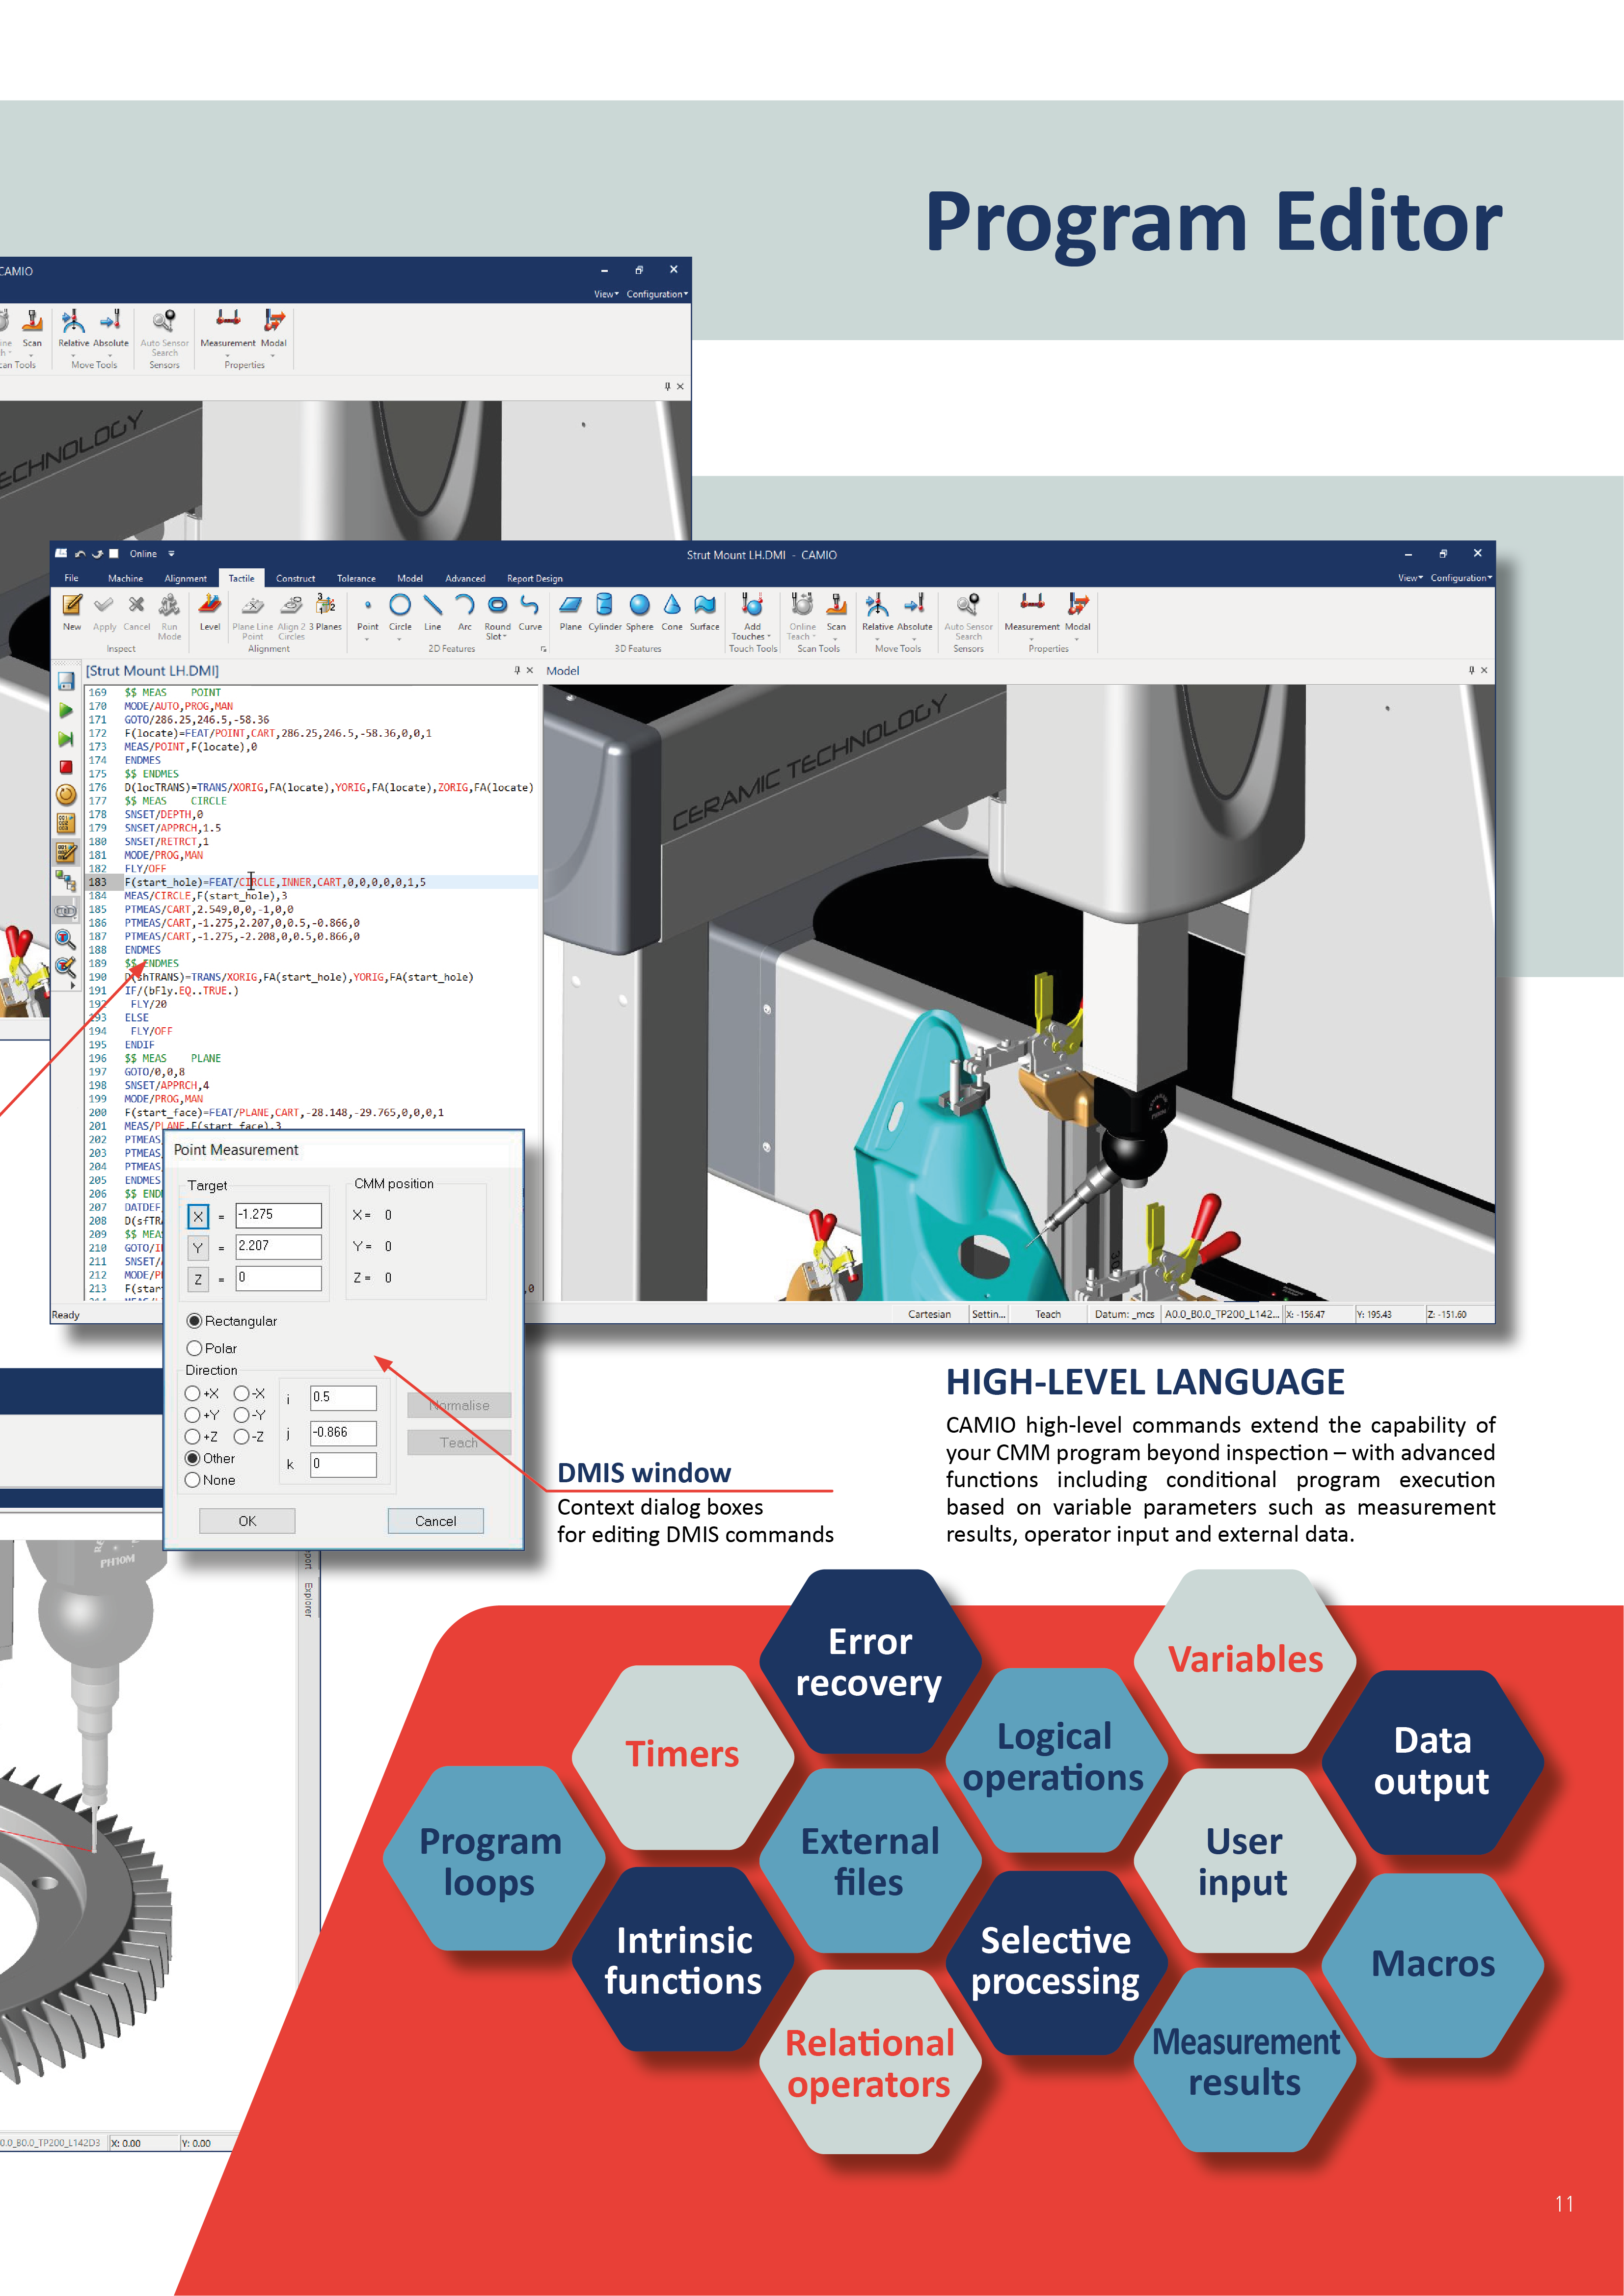Run program with green play icon
Viewport: 1624px width, 2296px height.
(66, 710)
